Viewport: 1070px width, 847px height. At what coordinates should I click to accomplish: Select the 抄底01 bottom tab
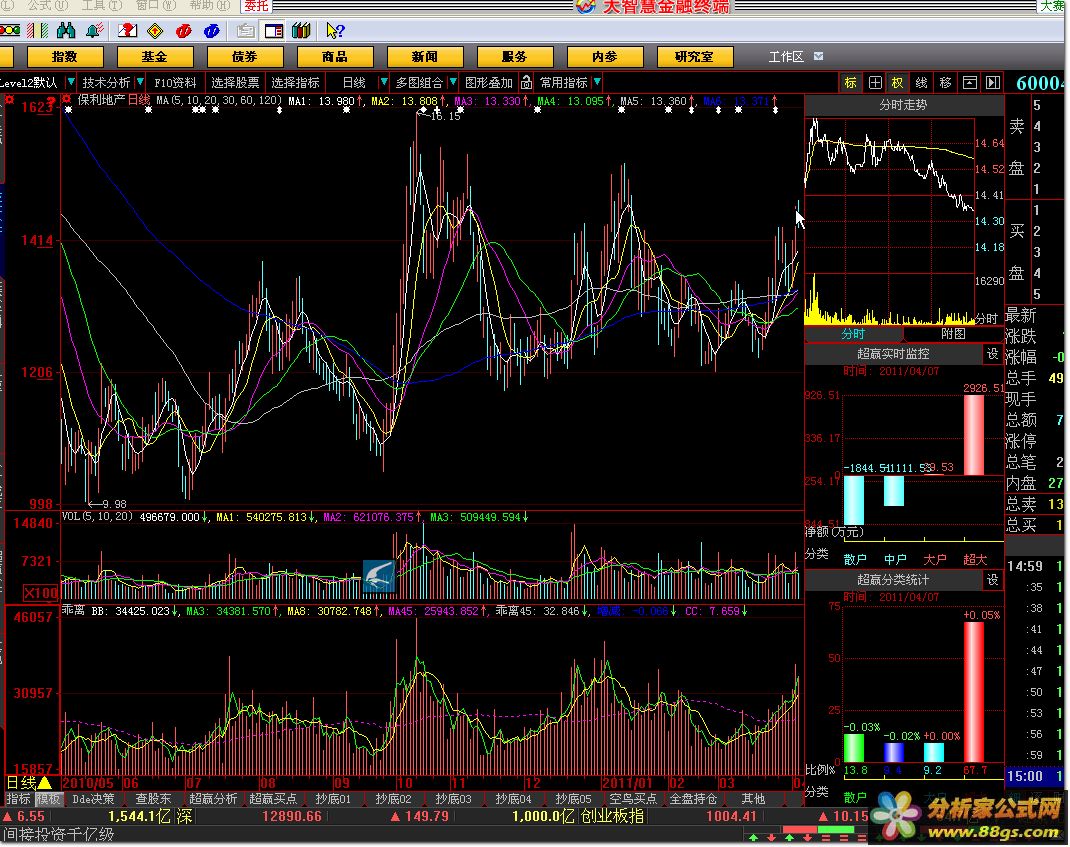[x=333, y=799]
